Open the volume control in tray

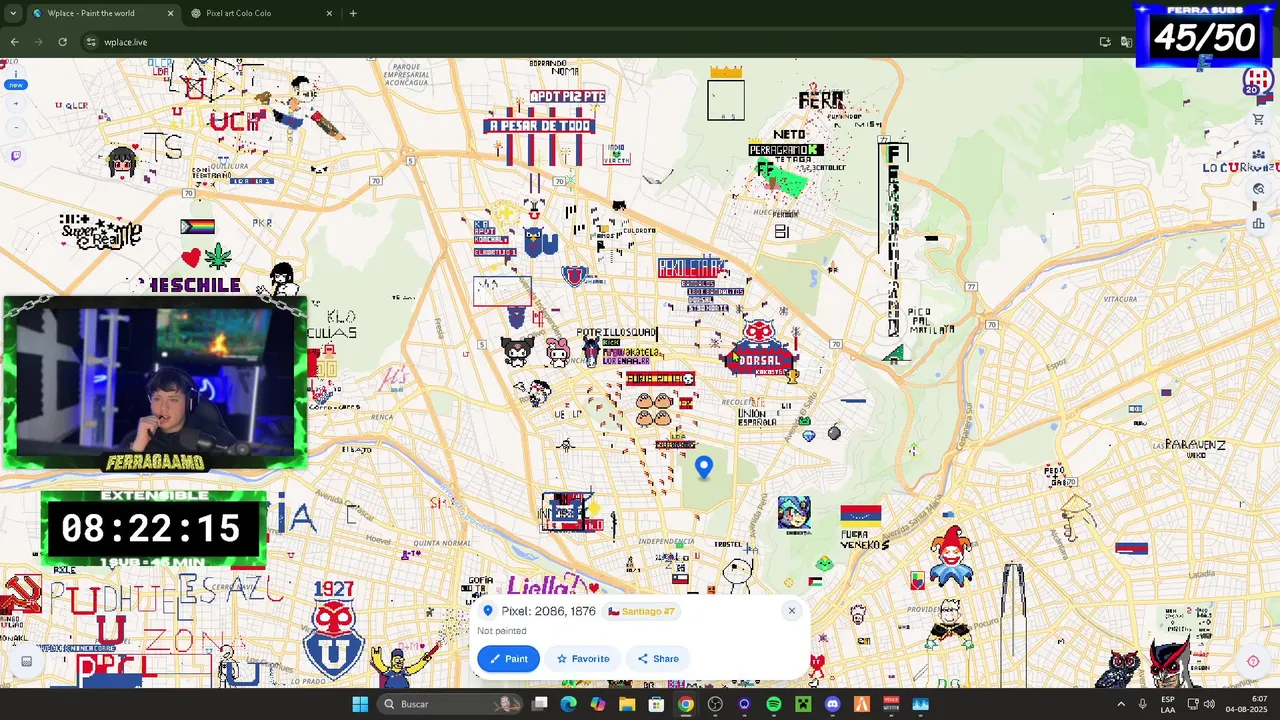(x=1209, y=704)
